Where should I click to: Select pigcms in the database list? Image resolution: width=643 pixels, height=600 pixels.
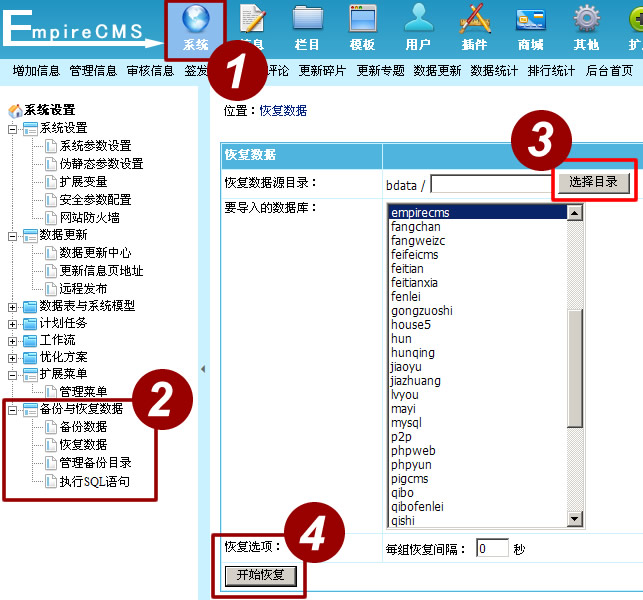pyautogui.click(x=477, y=479)
